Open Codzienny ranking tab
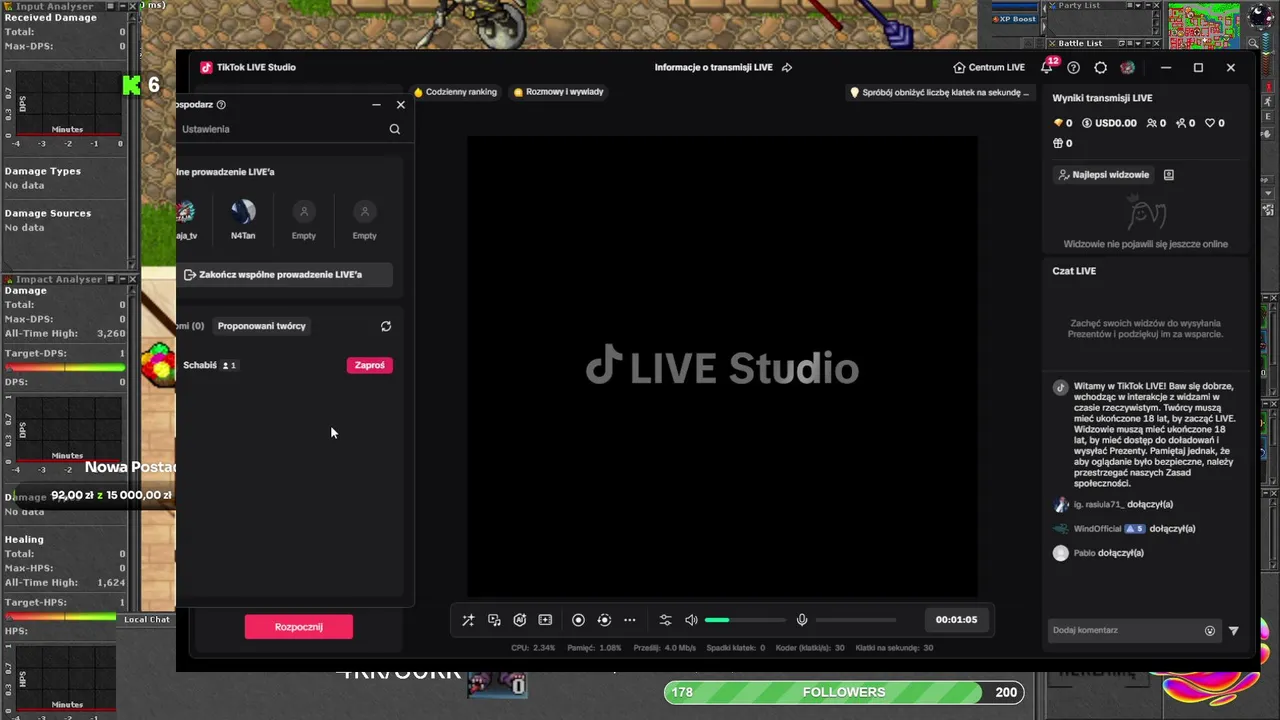 [x=455, y=92]
